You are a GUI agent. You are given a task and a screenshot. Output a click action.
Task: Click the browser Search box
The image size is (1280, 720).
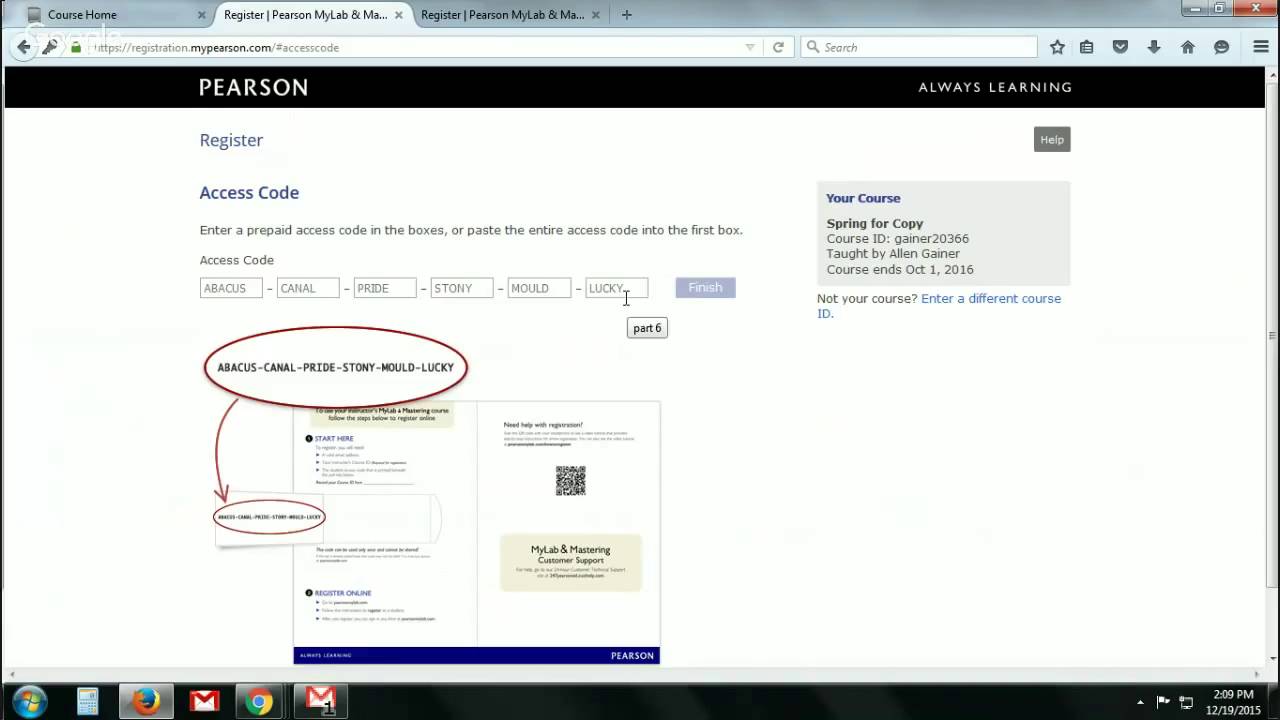919,47
